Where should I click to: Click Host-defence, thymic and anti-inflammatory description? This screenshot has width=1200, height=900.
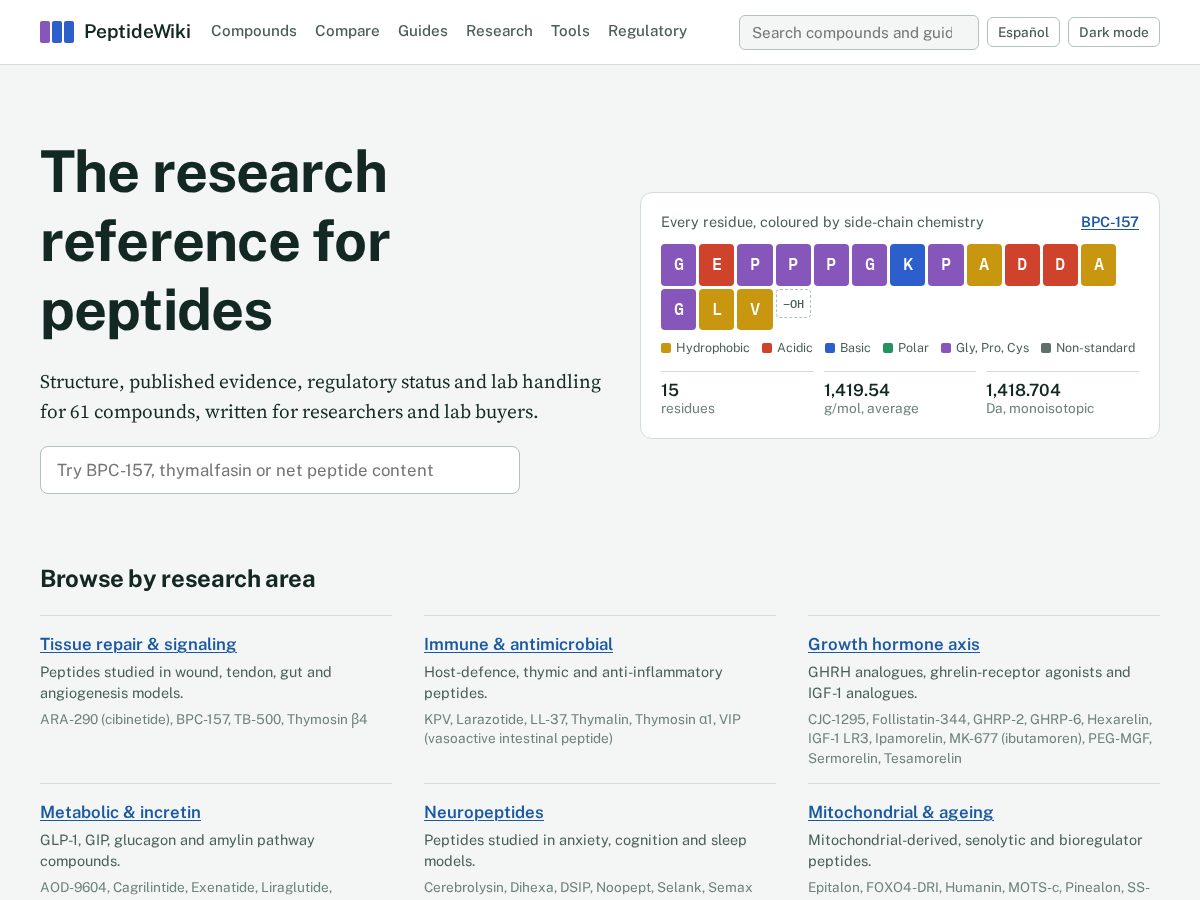[x=573, y=682]
